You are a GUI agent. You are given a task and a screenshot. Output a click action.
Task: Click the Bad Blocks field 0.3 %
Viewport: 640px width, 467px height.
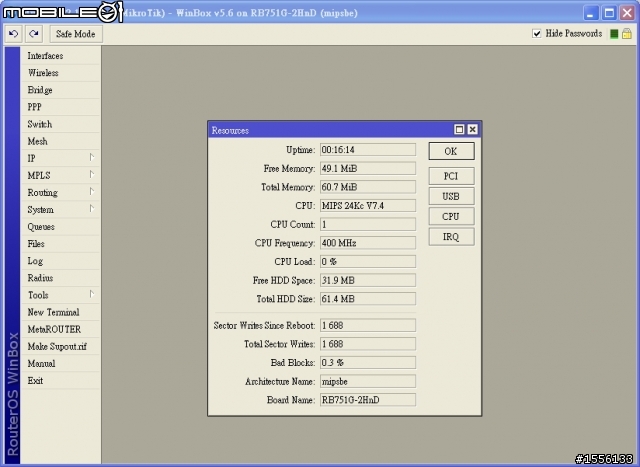368,362
